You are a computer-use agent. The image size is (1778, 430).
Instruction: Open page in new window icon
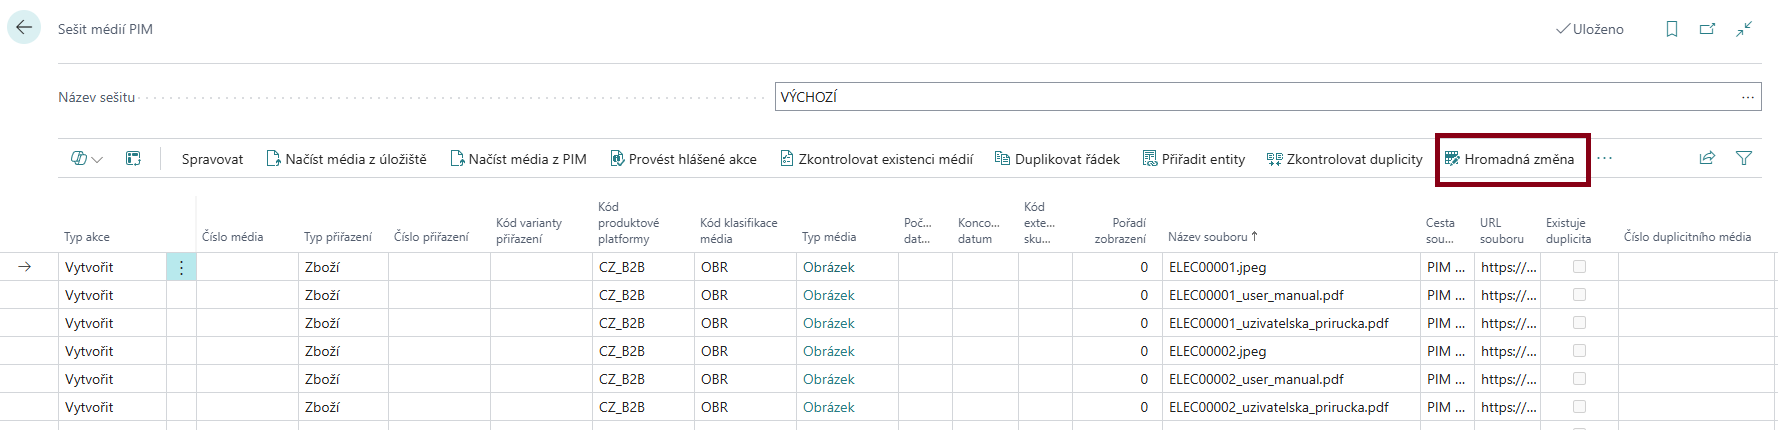[1707, 29]
